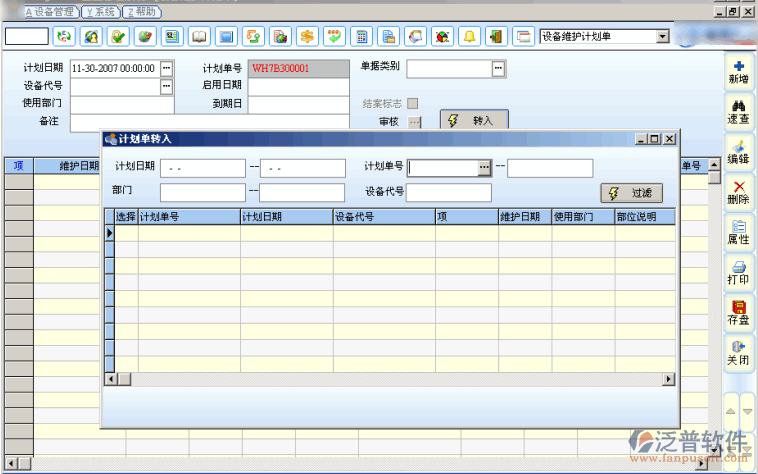This screenshot has height=474, width=758.
Task: Click the 过滤 (Filter) button
Action: pos(631,193)
